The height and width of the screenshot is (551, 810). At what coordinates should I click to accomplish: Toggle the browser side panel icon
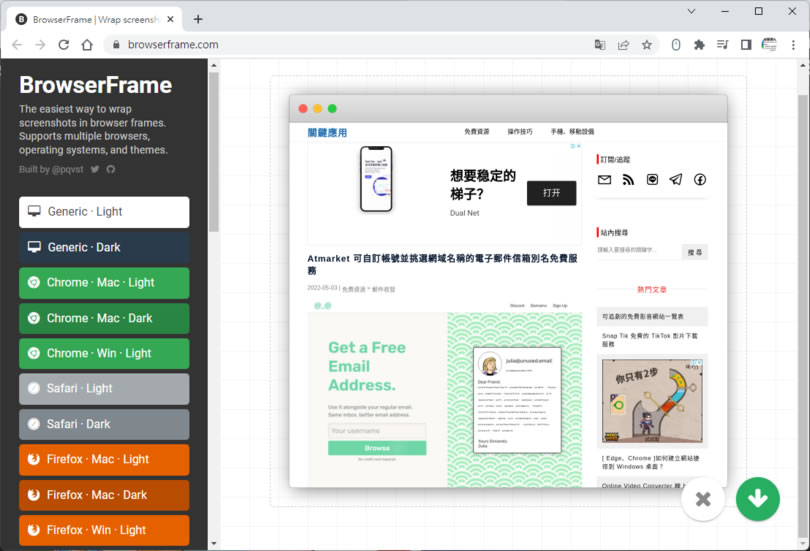point(746,45)
